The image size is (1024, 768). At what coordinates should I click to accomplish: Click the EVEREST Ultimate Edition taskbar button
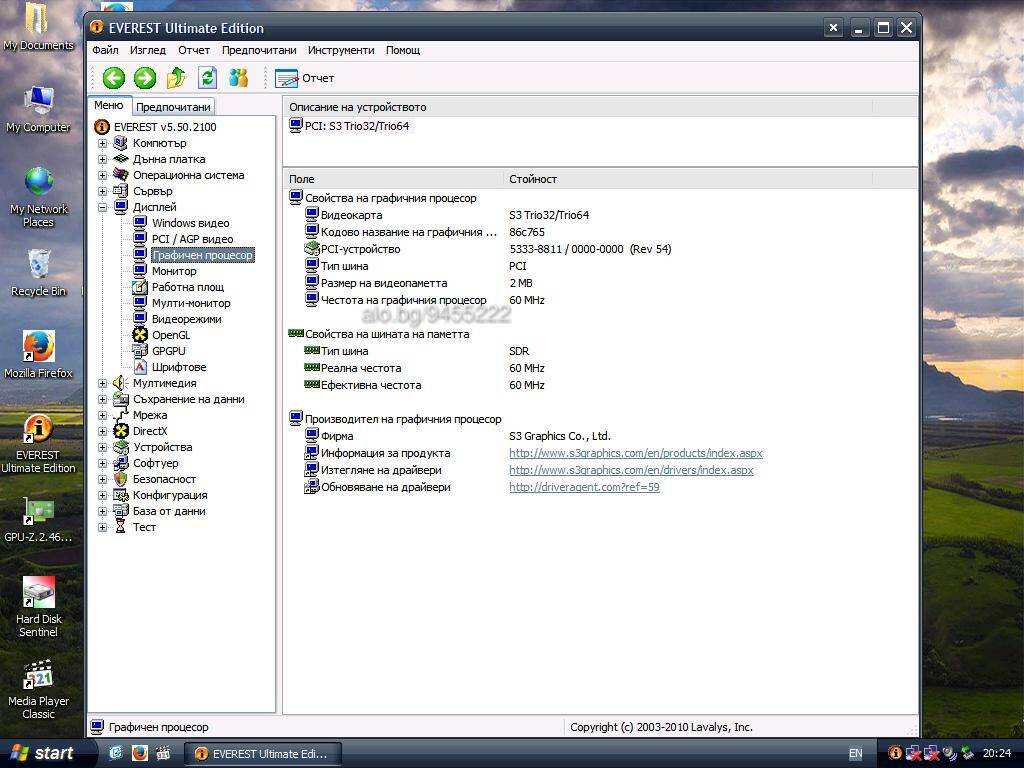pos(263,754)
